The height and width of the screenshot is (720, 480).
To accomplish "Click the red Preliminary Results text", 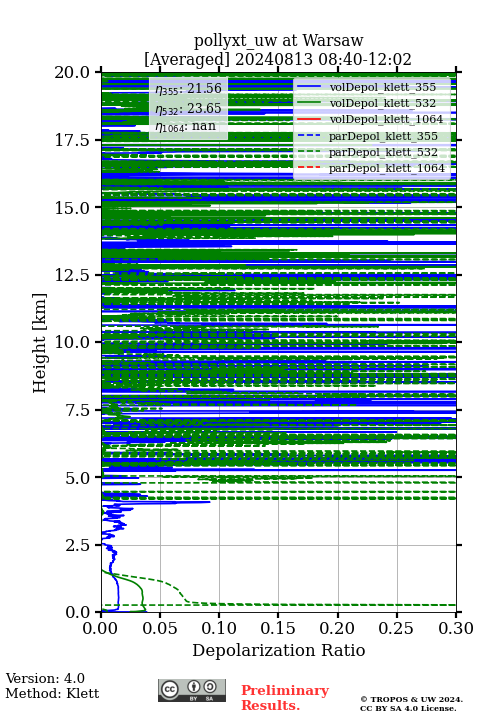I will (x=285, y=697).
